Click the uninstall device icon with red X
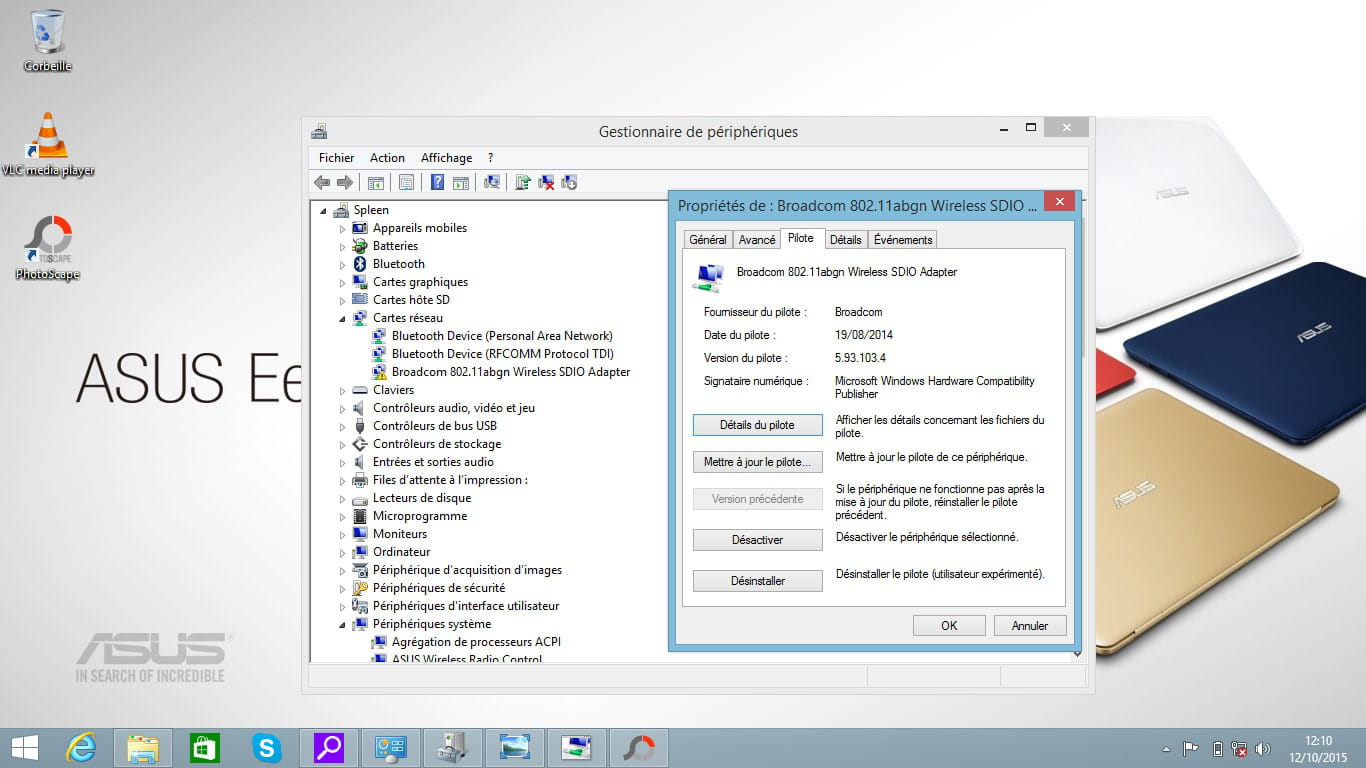Image resolution: width=1366 pixels, height=768 pixels. [x=546, y=182]
